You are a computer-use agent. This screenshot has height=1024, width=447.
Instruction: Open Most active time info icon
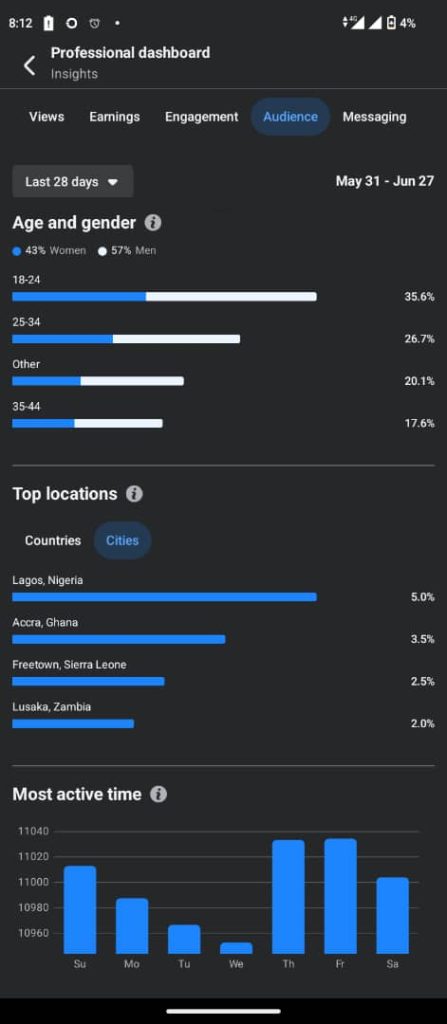point(158,794)
